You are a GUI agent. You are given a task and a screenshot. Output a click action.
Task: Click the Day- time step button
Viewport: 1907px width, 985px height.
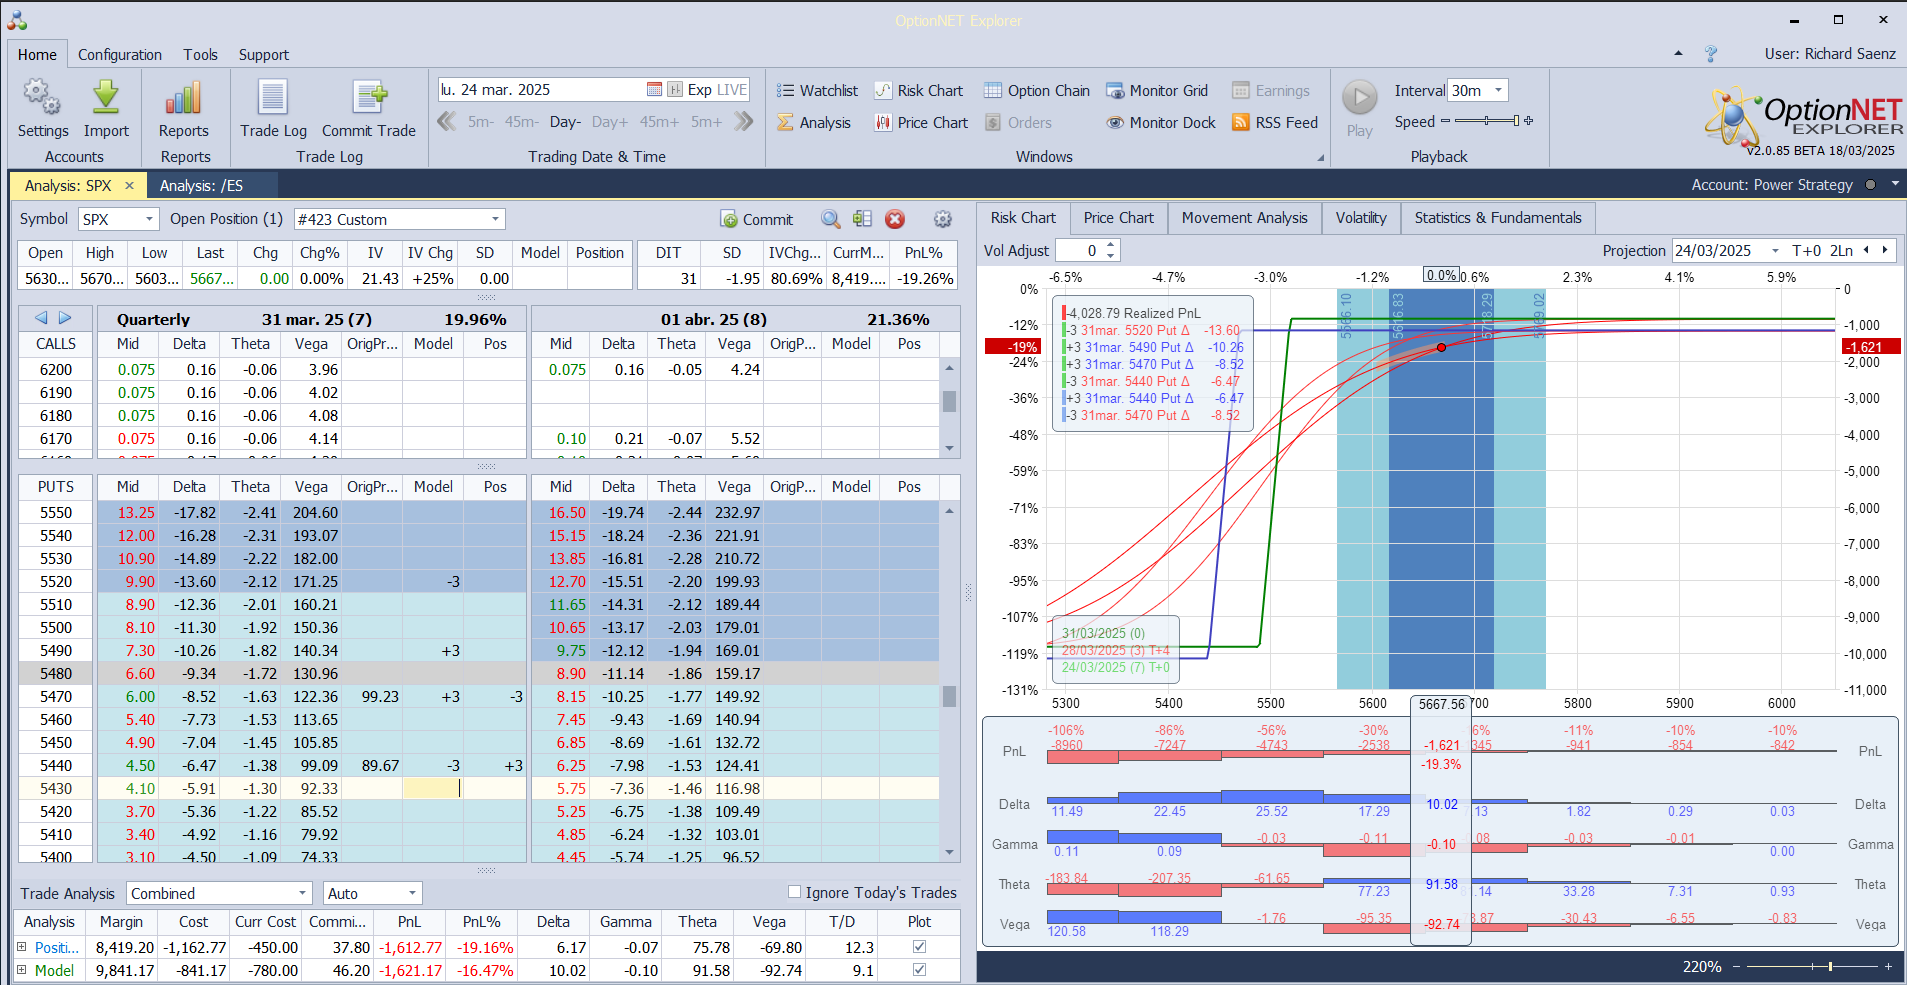point(565,122)
